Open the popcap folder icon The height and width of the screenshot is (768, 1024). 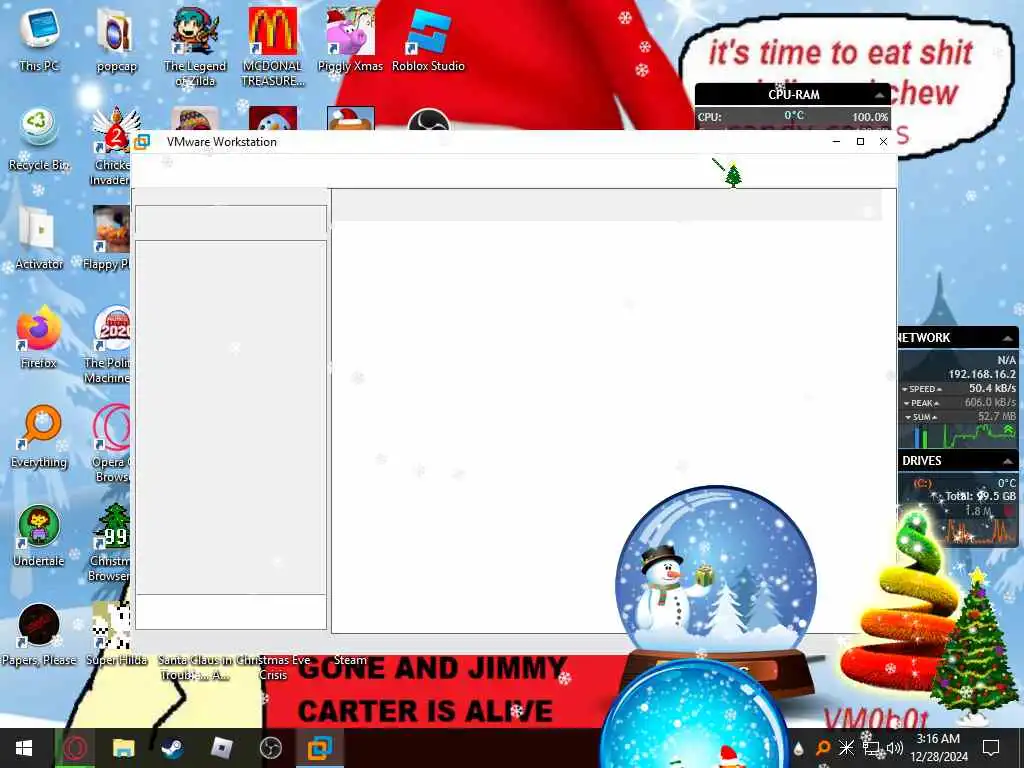click(116, 38)
